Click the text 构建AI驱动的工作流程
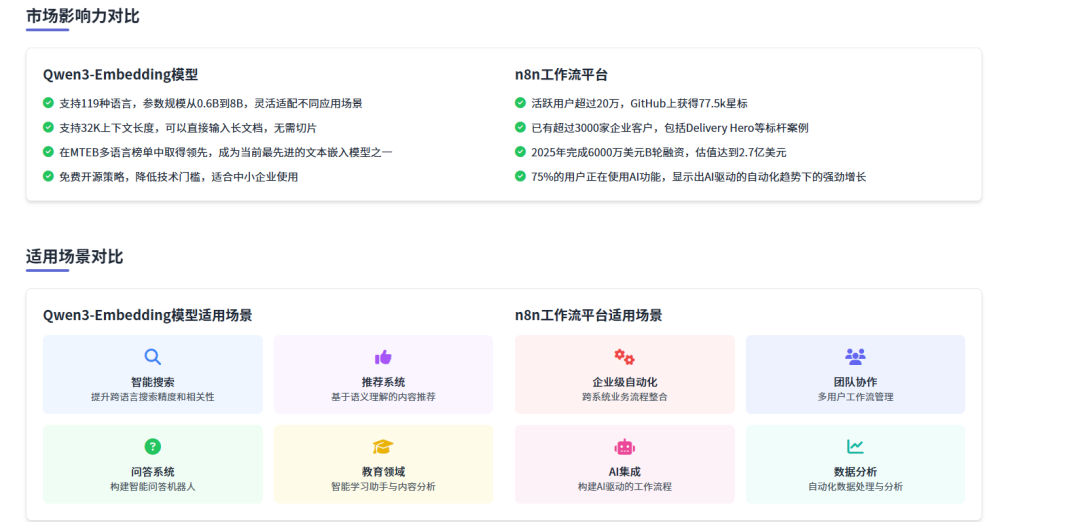 pyautogui.click(x=625, y=487)
